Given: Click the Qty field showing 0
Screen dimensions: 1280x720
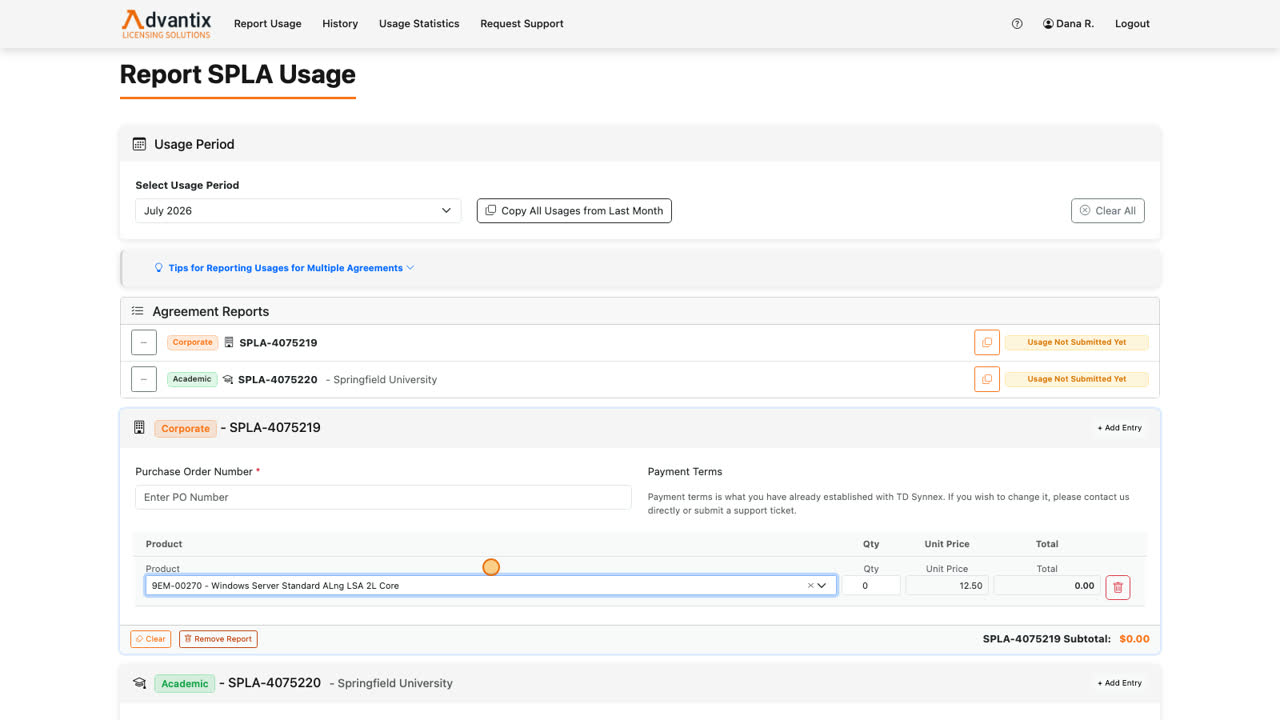Looking at the screenshot, I should [871, 586].
